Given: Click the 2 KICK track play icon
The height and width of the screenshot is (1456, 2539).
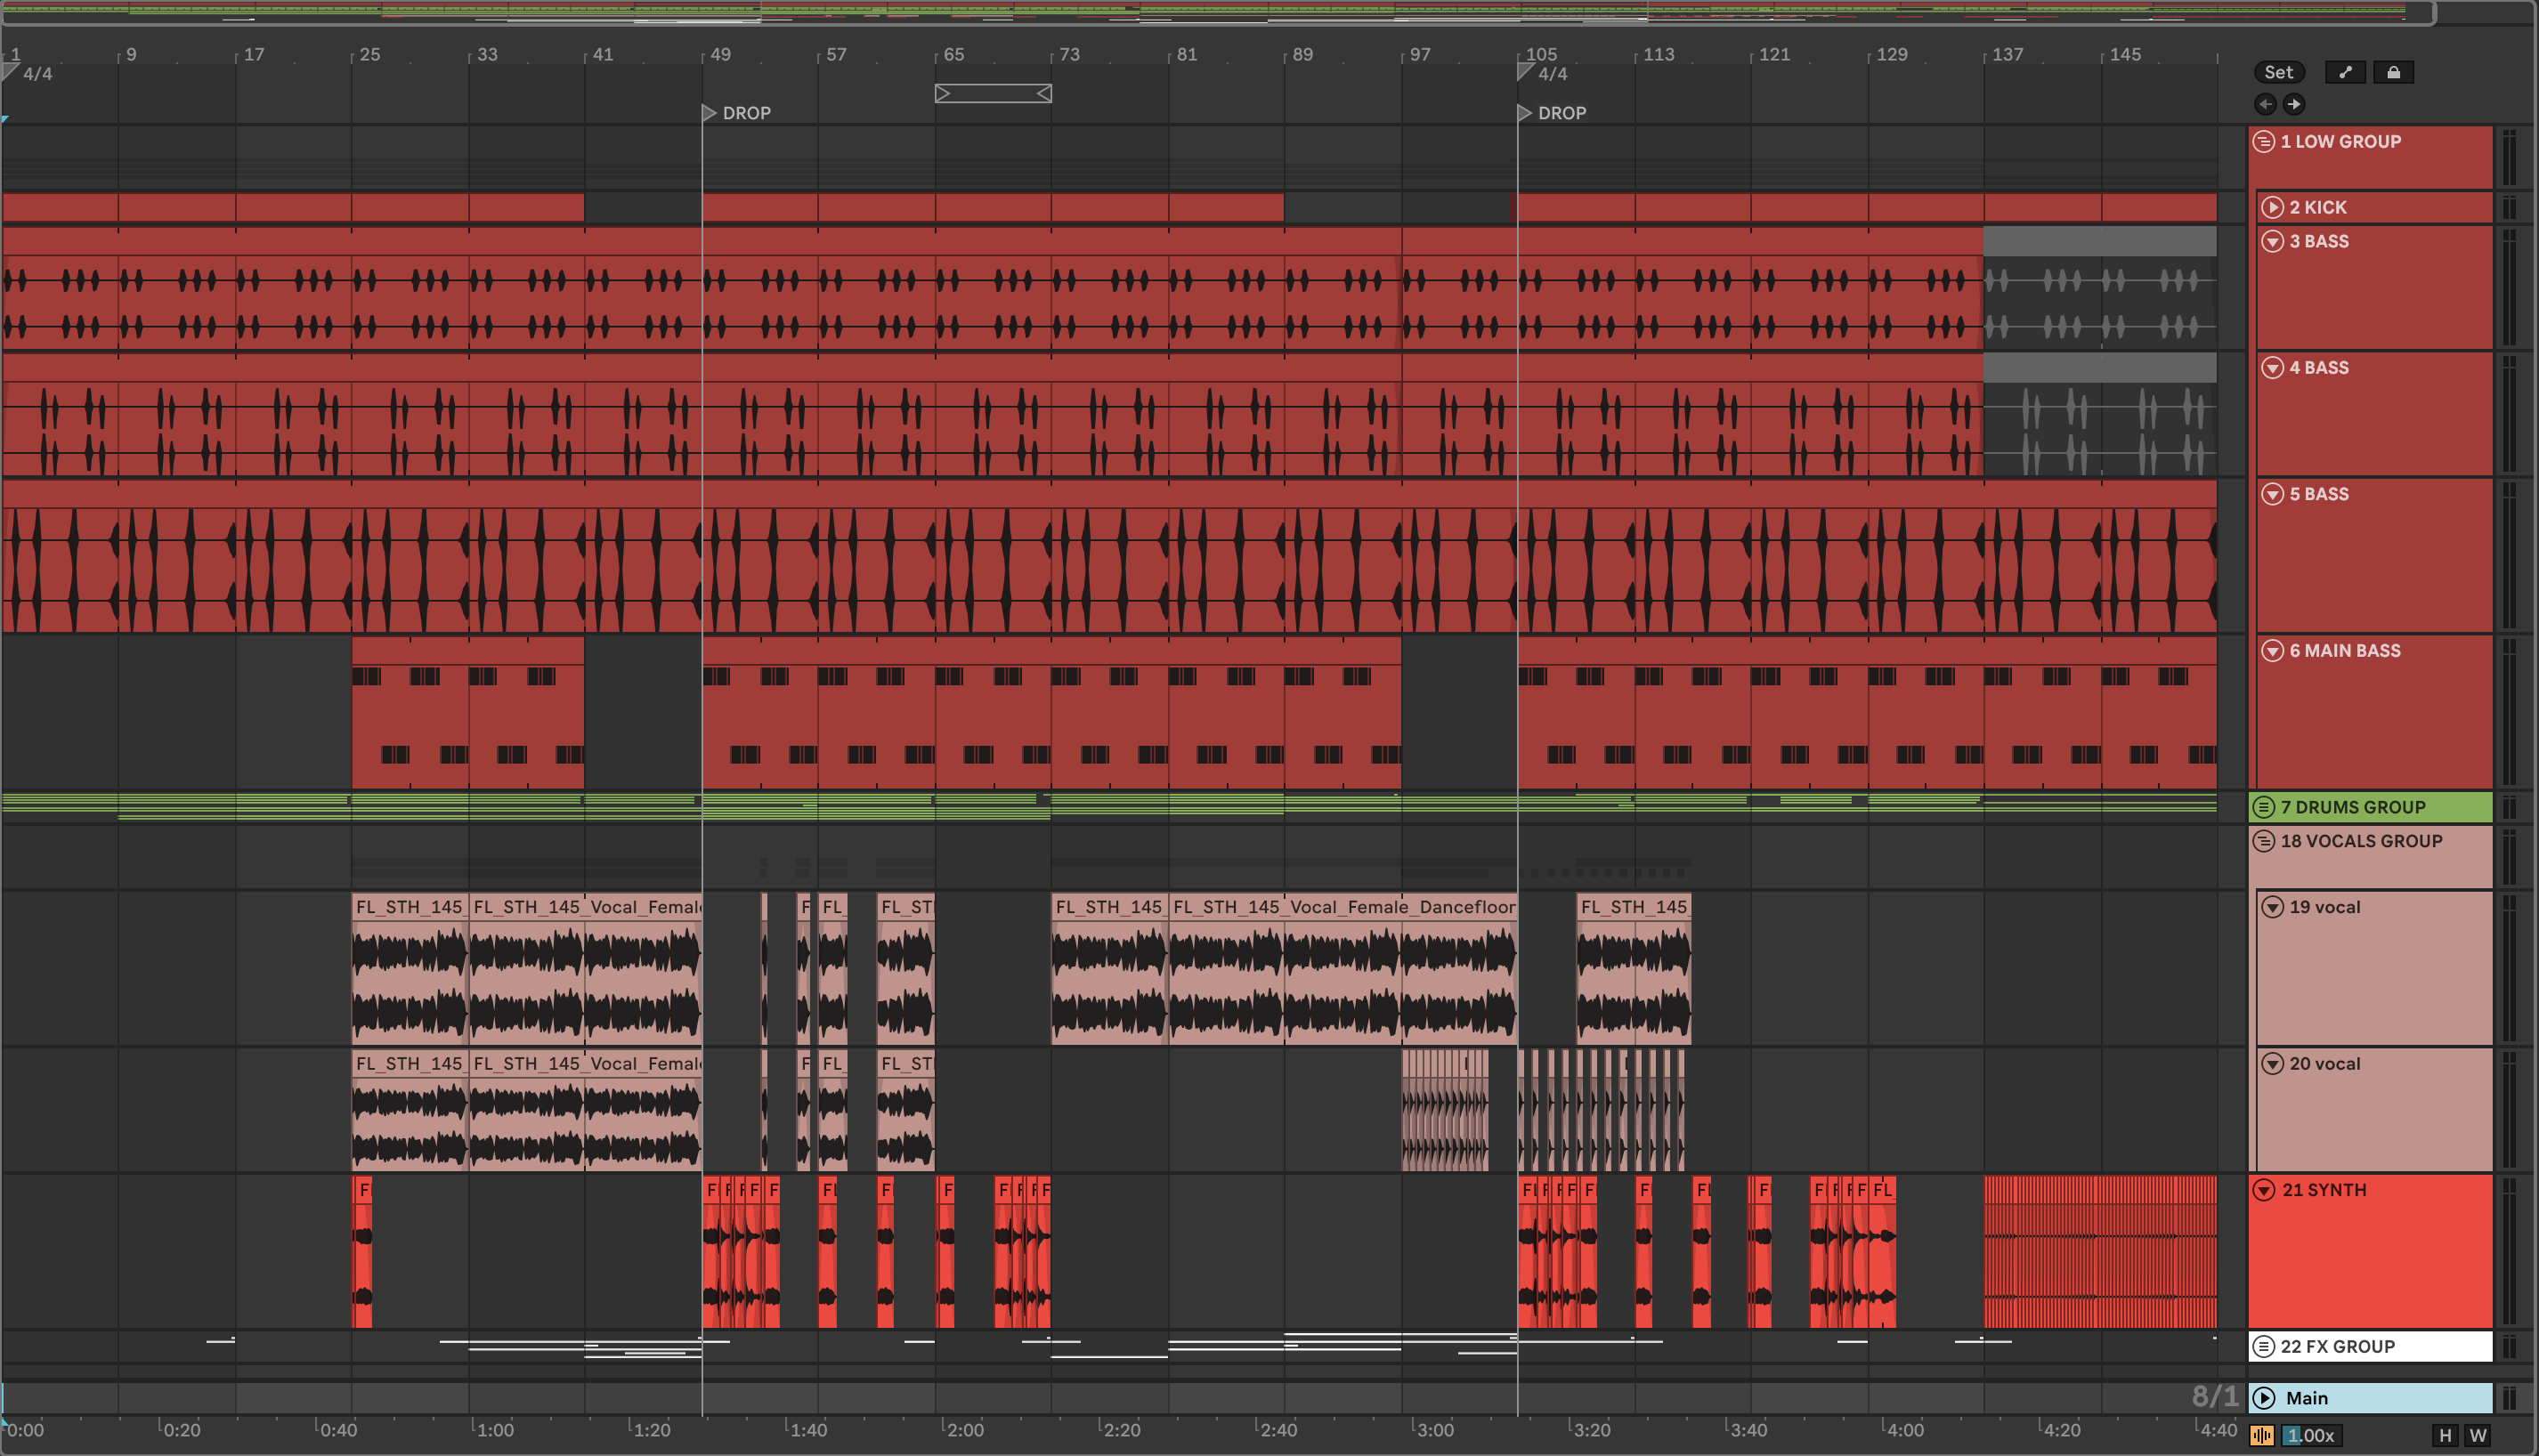Looking at the screenshot, I should 2272,207.
